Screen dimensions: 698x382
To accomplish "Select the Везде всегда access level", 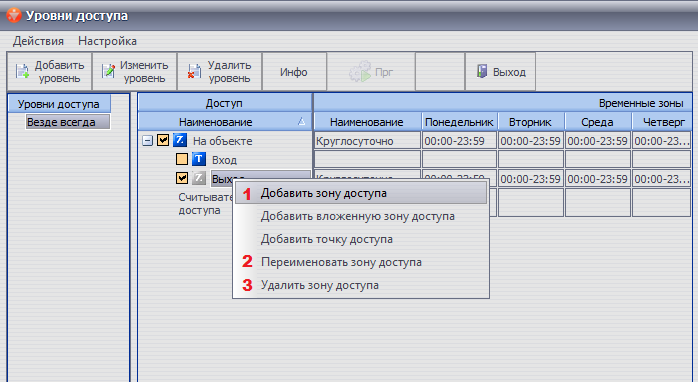I will (68, 122).
